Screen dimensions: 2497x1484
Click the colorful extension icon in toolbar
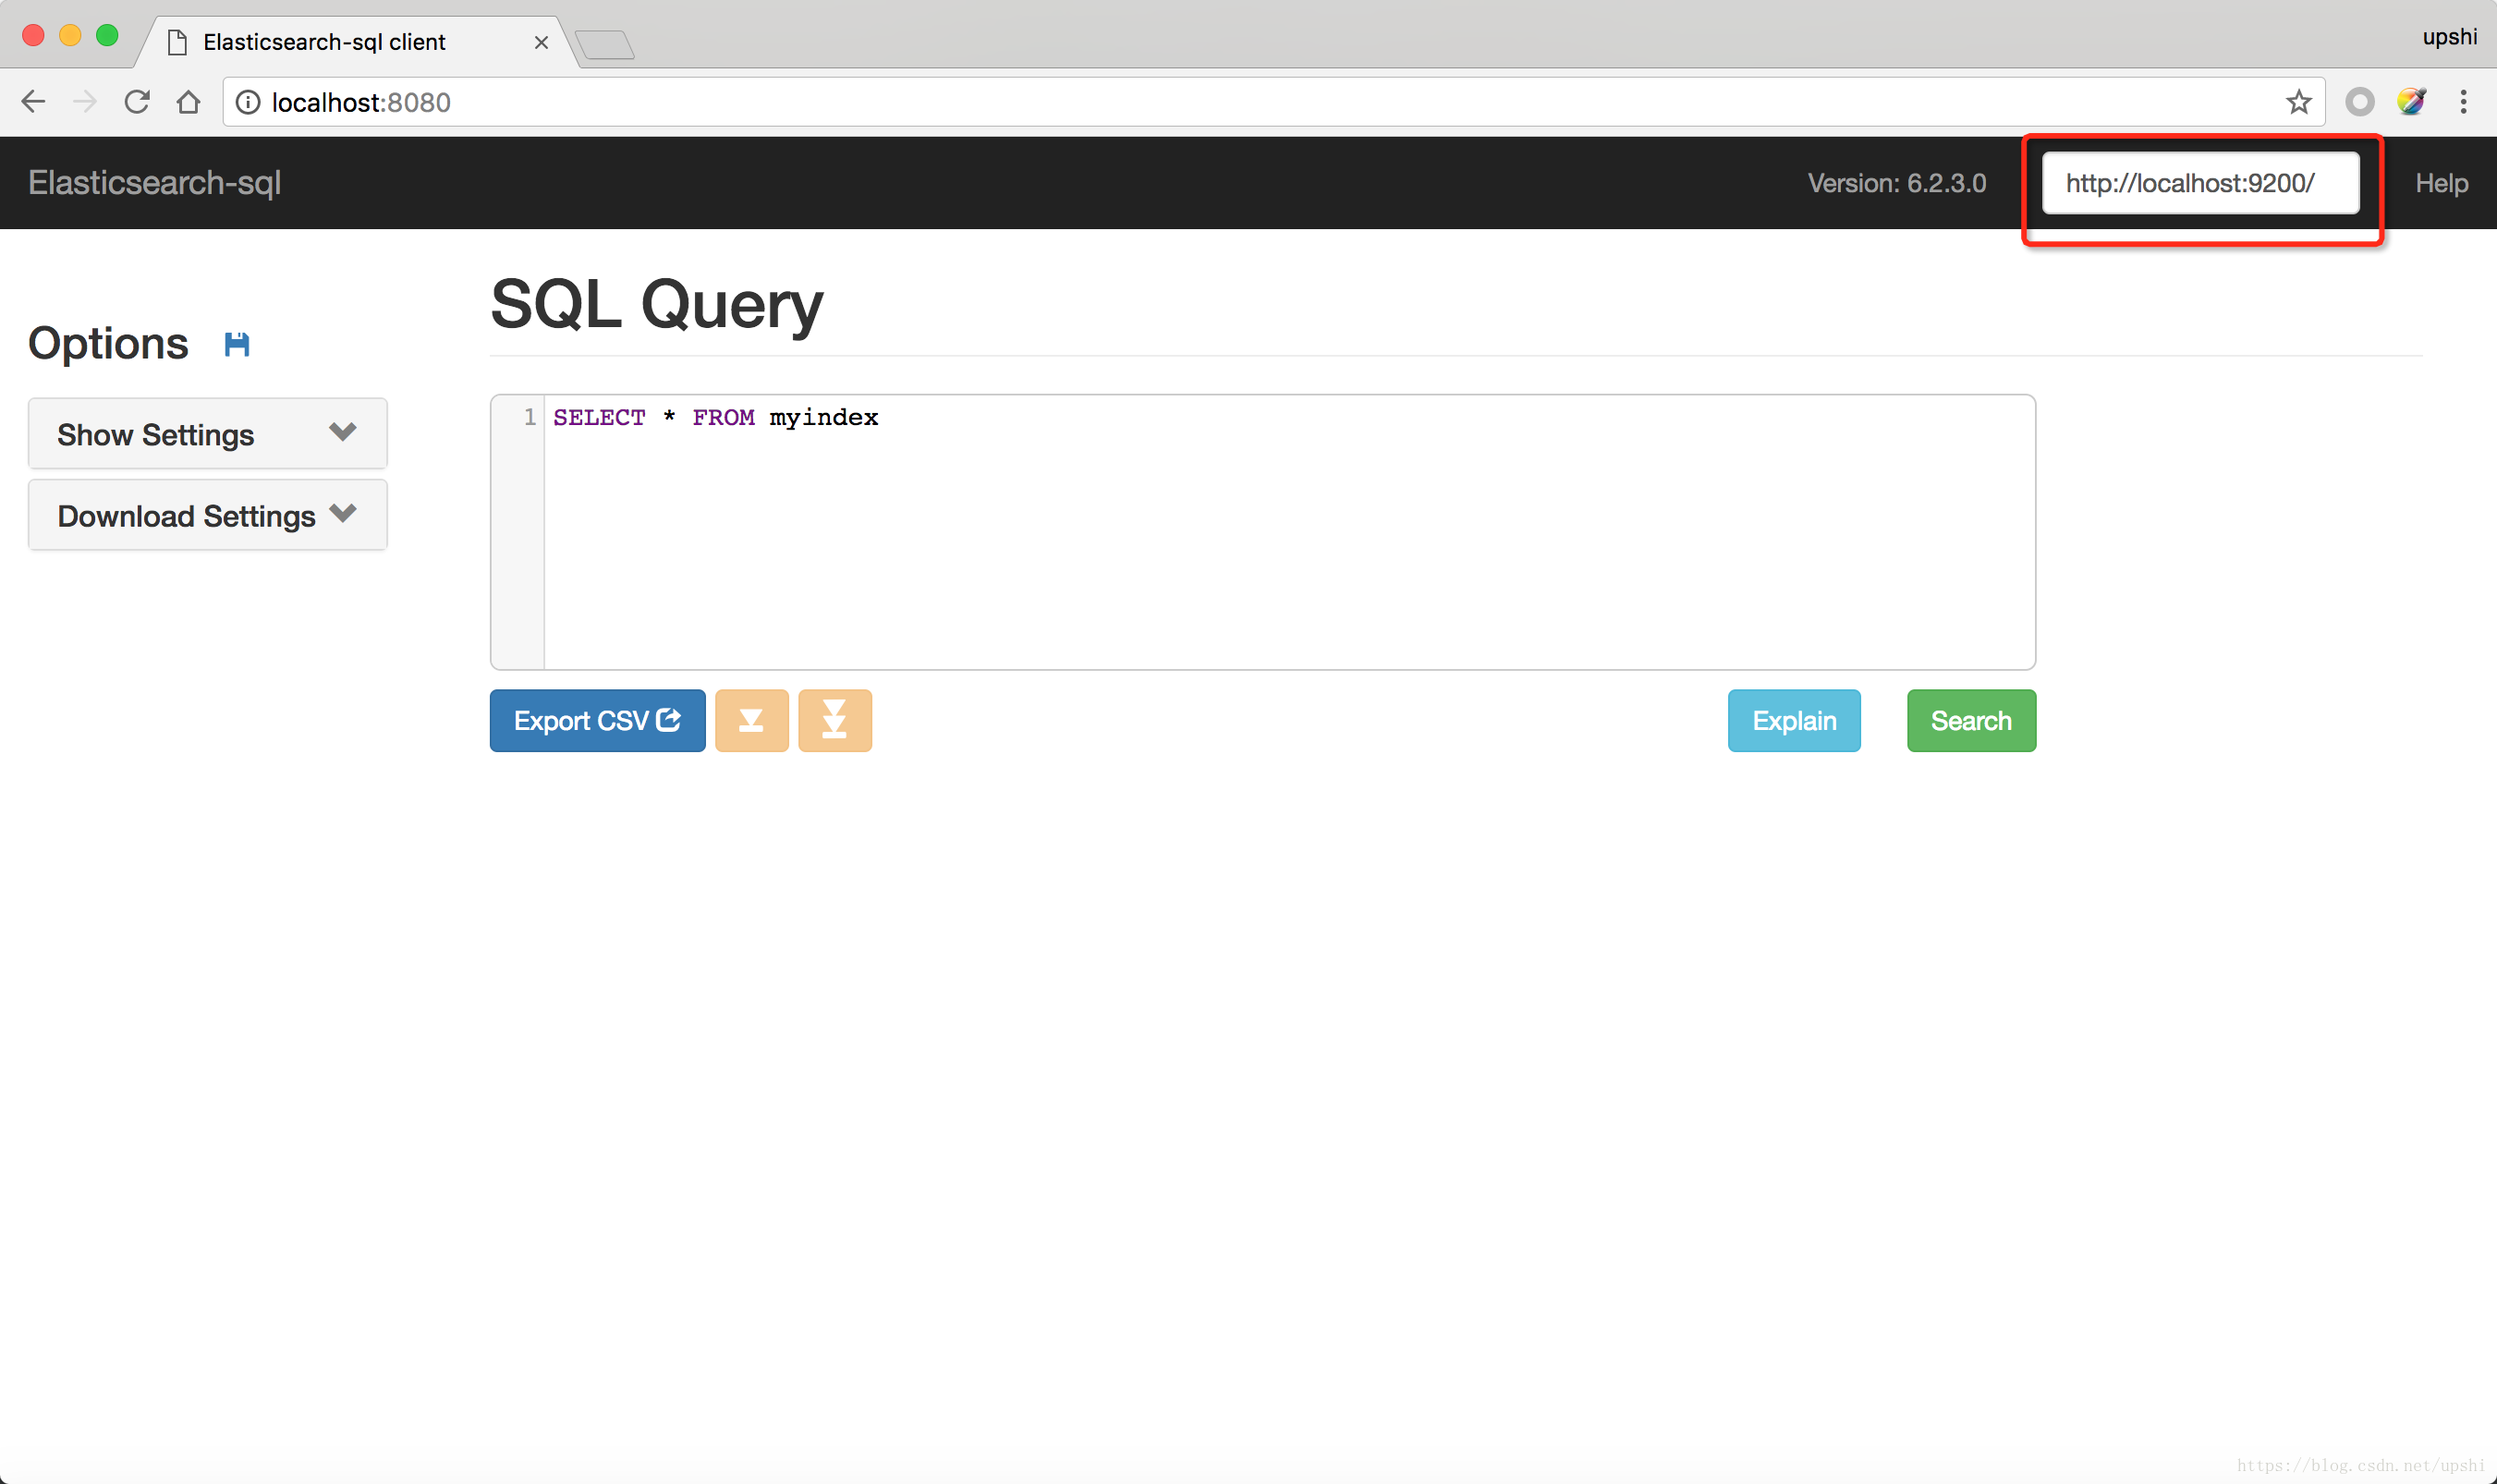(2411, 102)
